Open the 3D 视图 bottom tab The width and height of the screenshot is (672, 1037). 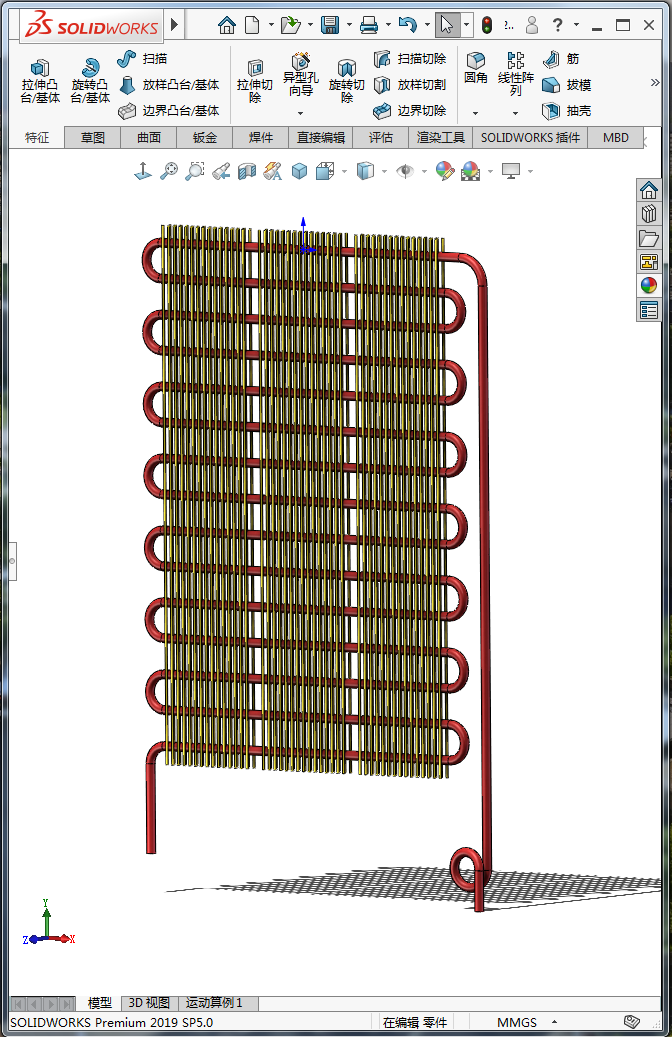coord(149,1003)
